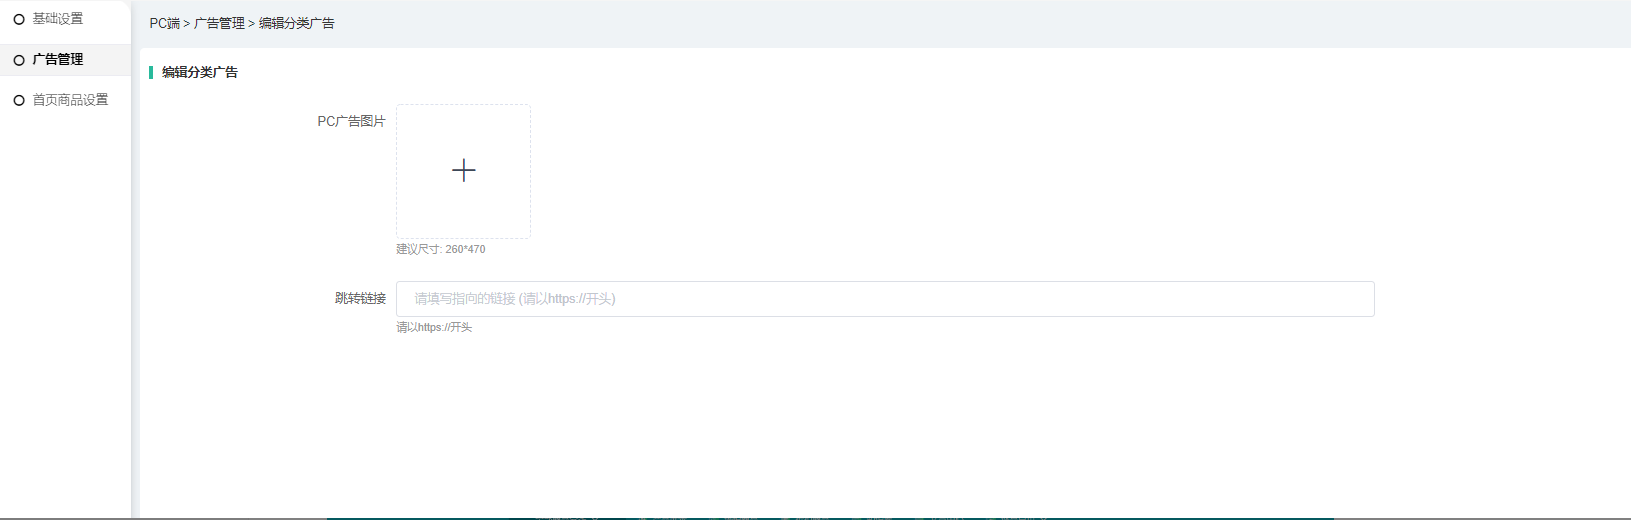Screen dimensions: 1631x520
Task: Click 编辑分类广告 at the breadcrumb end
Action: pyautogui.click(x=296, y=23)
